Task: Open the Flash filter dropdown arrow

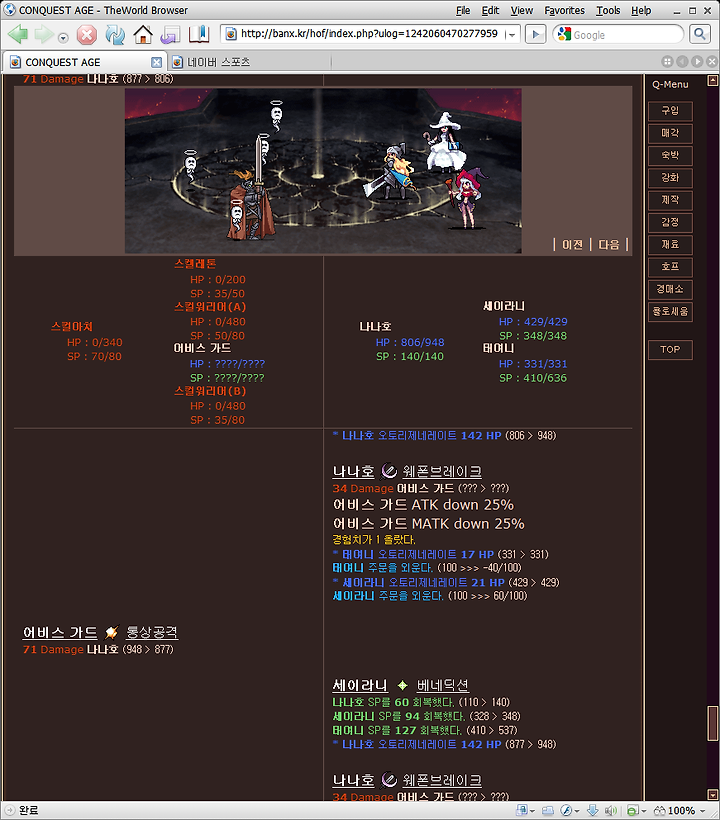Action: click(577, 811)
